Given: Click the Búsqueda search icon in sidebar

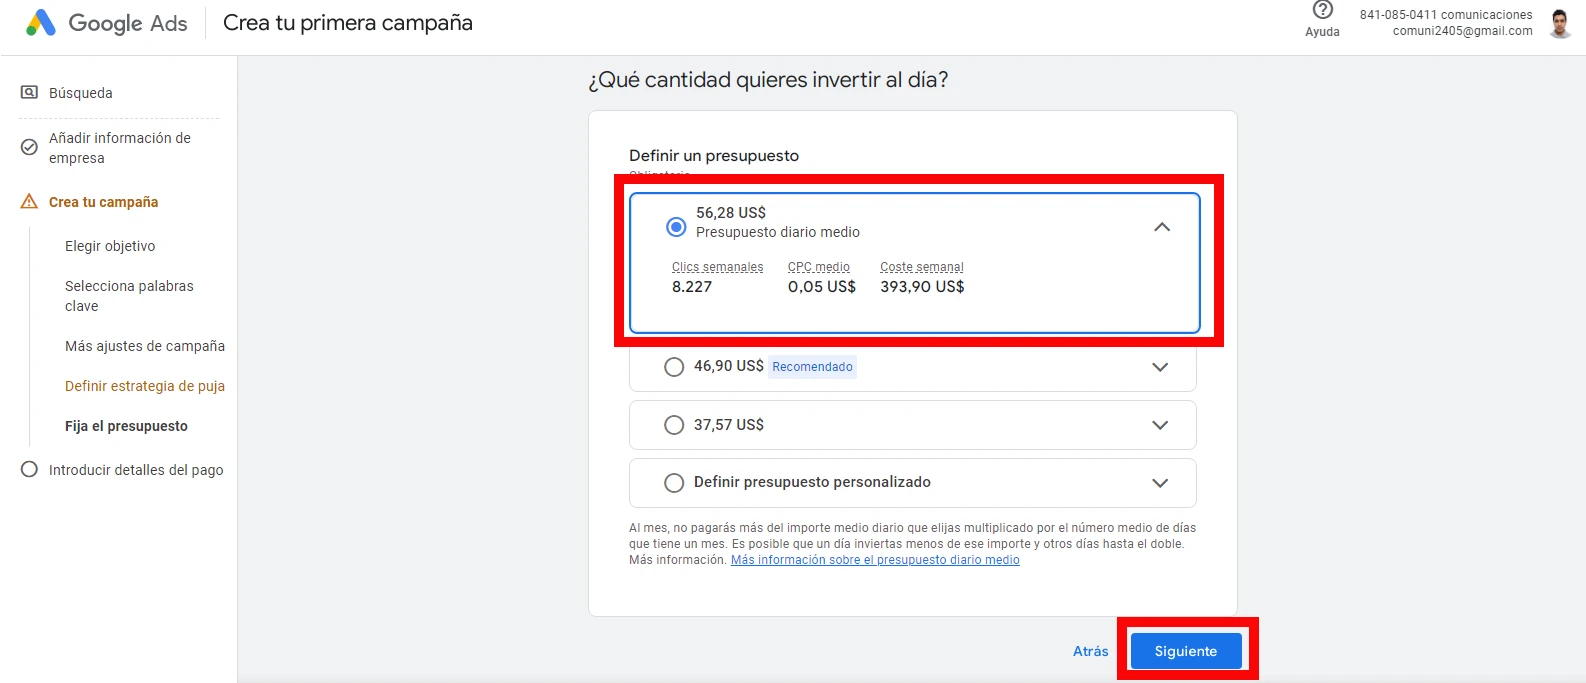Looking at the screenshot, I should click(30, 92).
